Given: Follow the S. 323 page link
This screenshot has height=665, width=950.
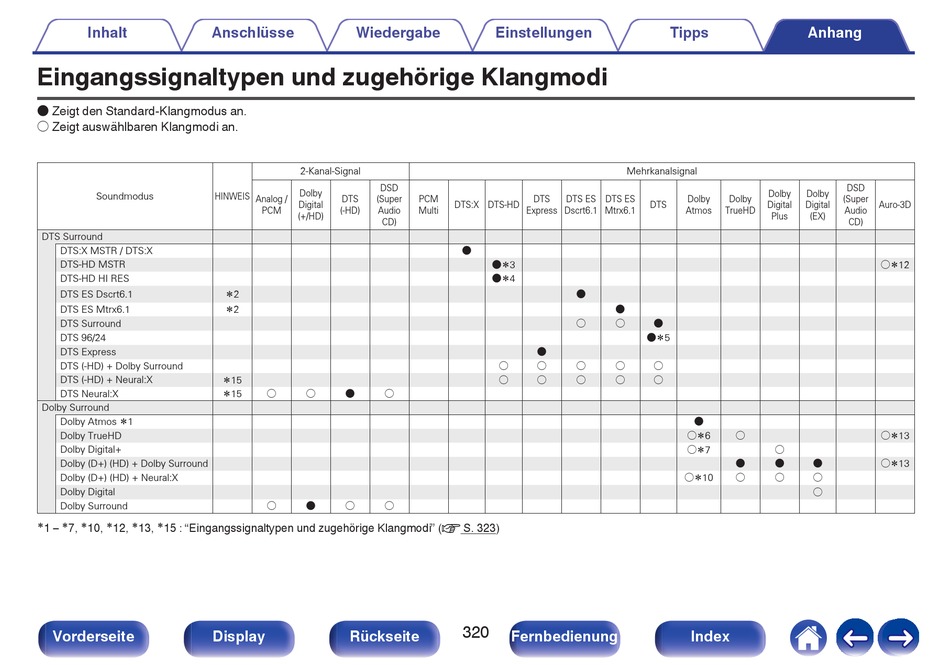Looking at the screenshot, I should coord(479,528).
